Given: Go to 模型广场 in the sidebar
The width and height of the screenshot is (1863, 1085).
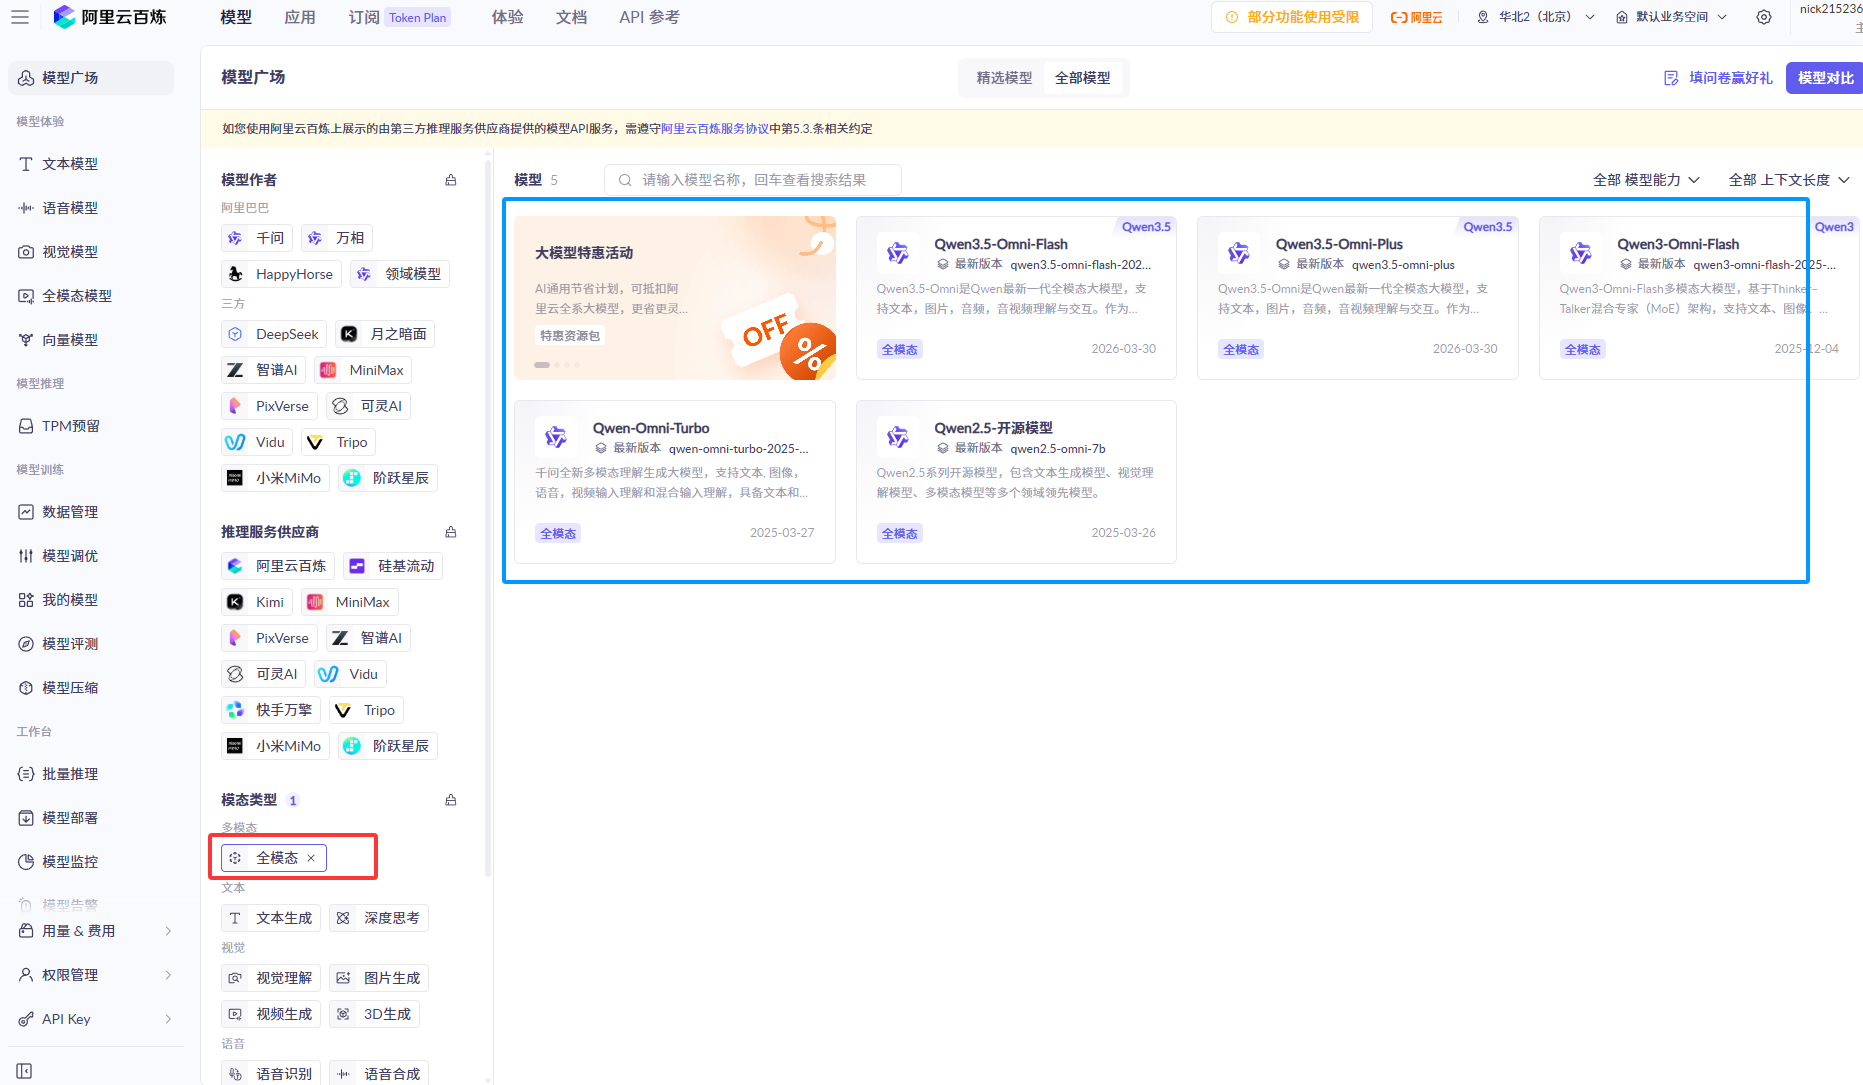Looking at the screenshot, I should 91,78.
